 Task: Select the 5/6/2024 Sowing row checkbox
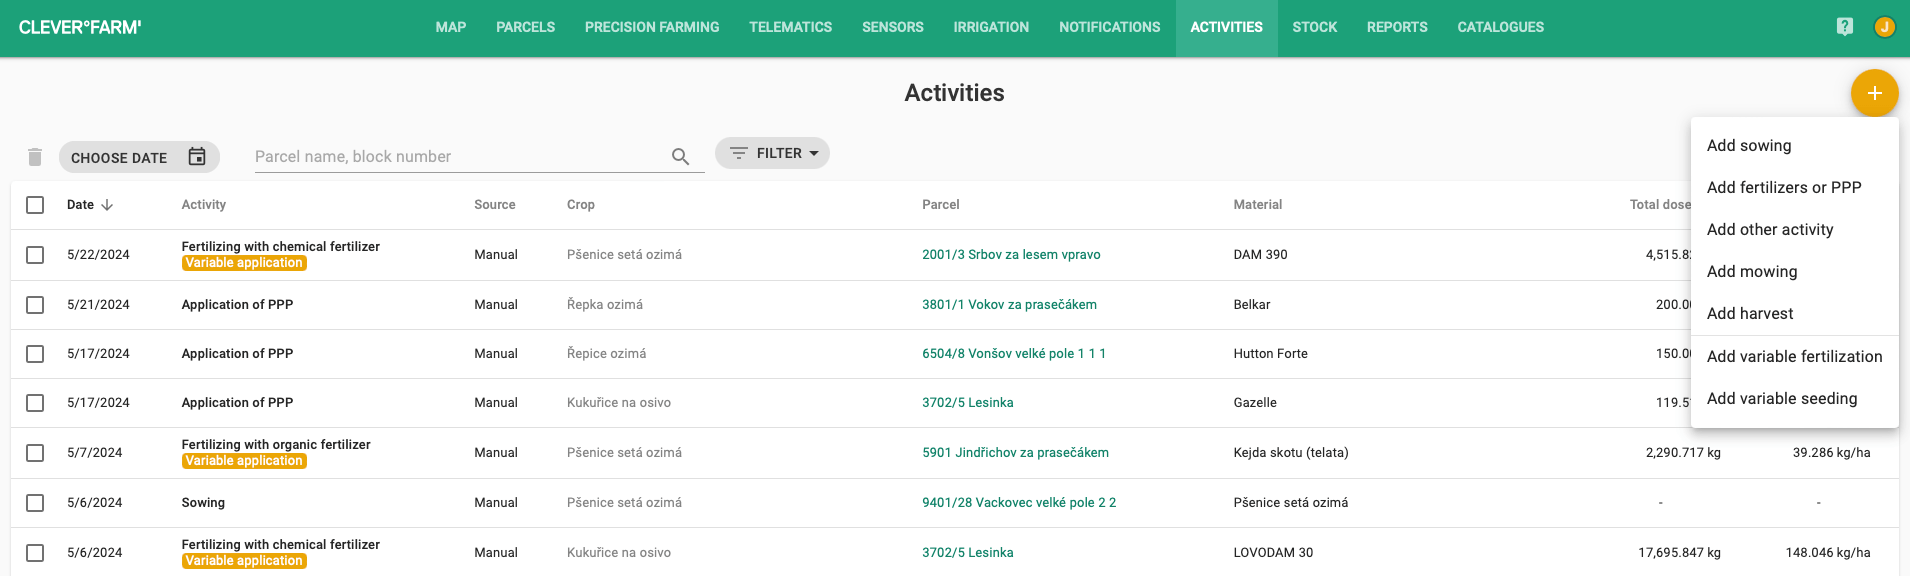tap(35, 503)
